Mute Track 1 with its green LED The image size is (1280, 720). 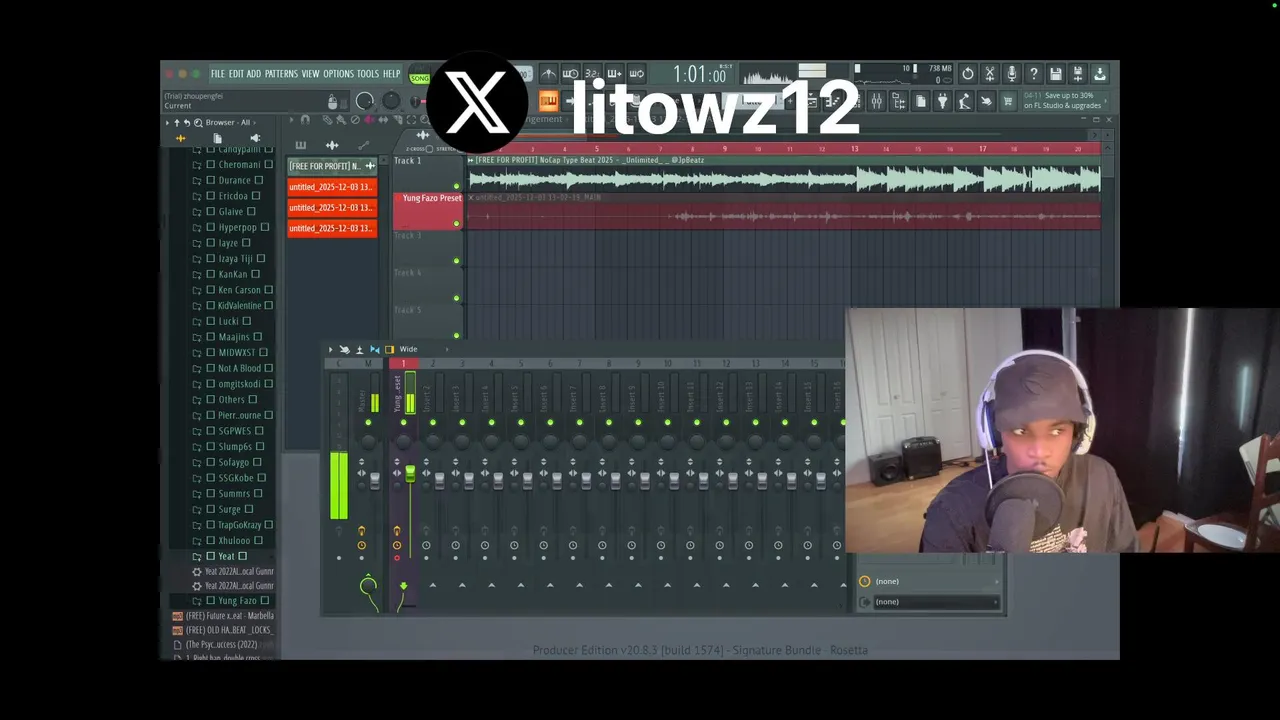(457, 186)
